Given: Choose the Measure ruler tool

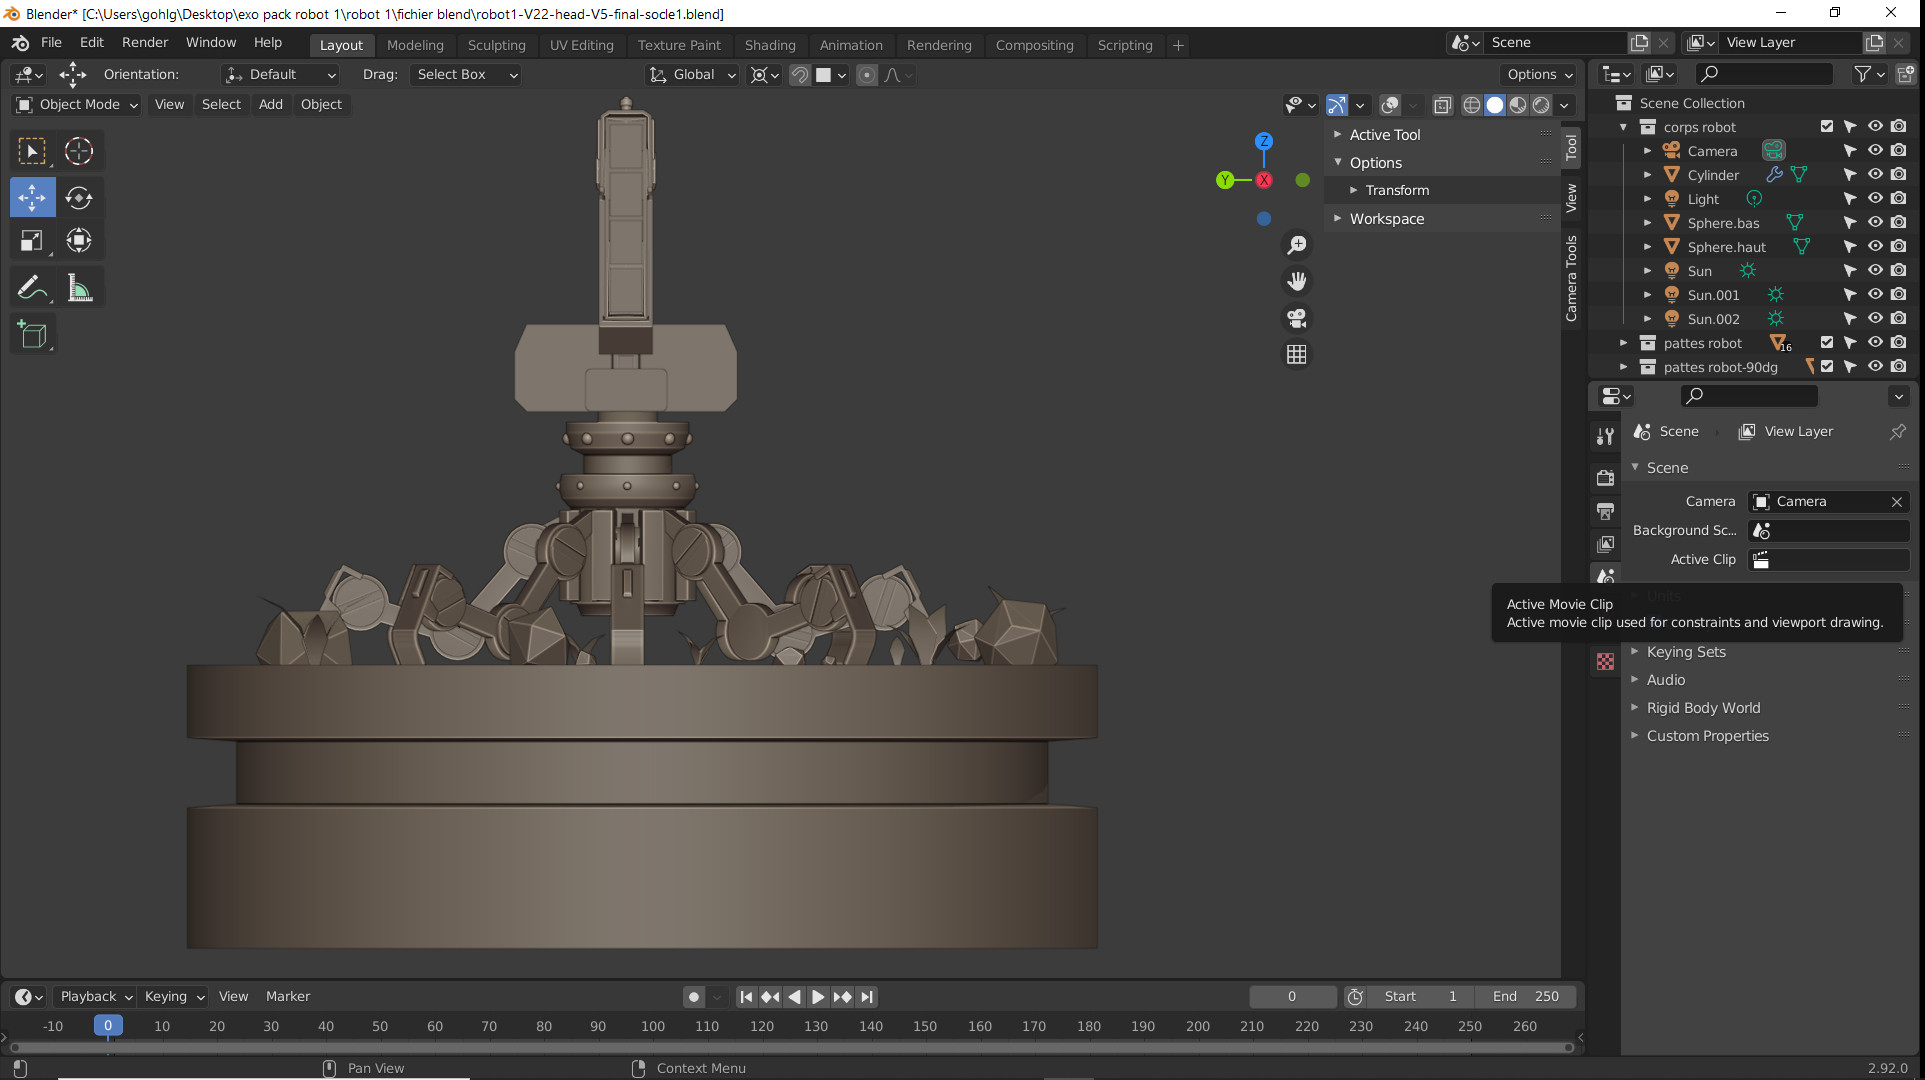Looking at the screenshot, I should pyautogui.click(x=79, y=289).
